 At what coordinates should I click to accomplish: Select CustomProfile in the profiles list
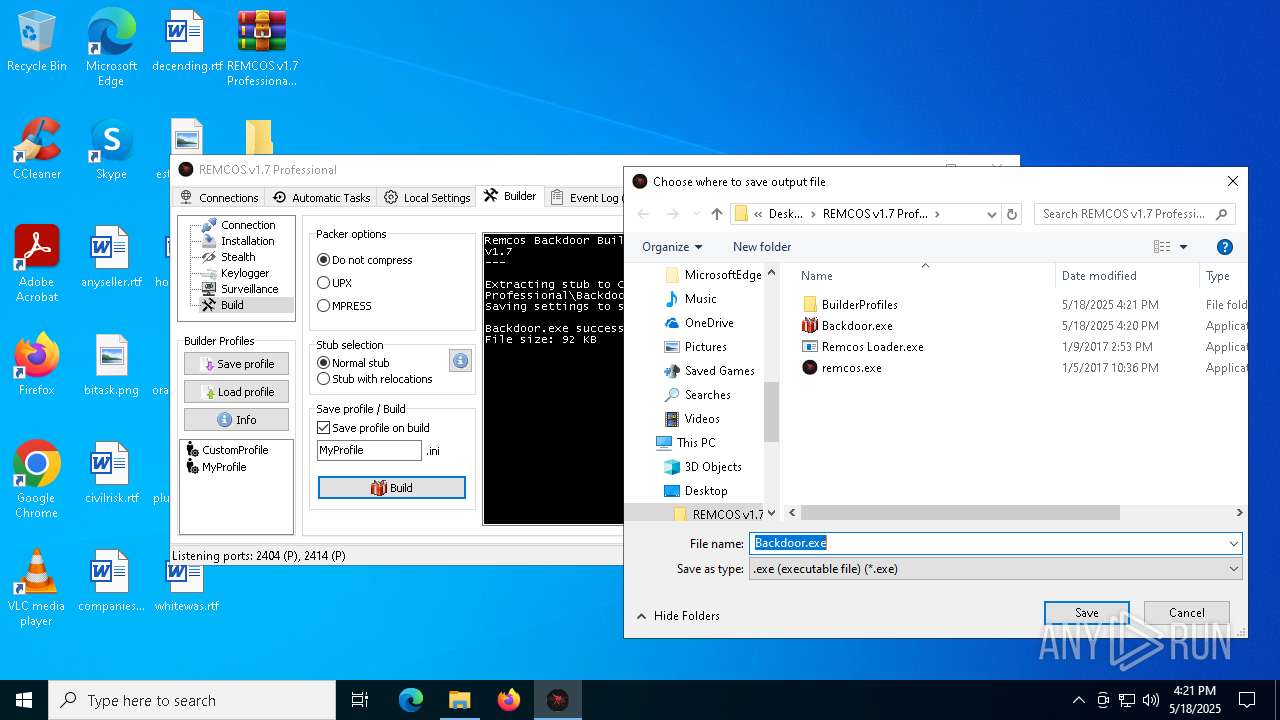[x=228, y=450]
